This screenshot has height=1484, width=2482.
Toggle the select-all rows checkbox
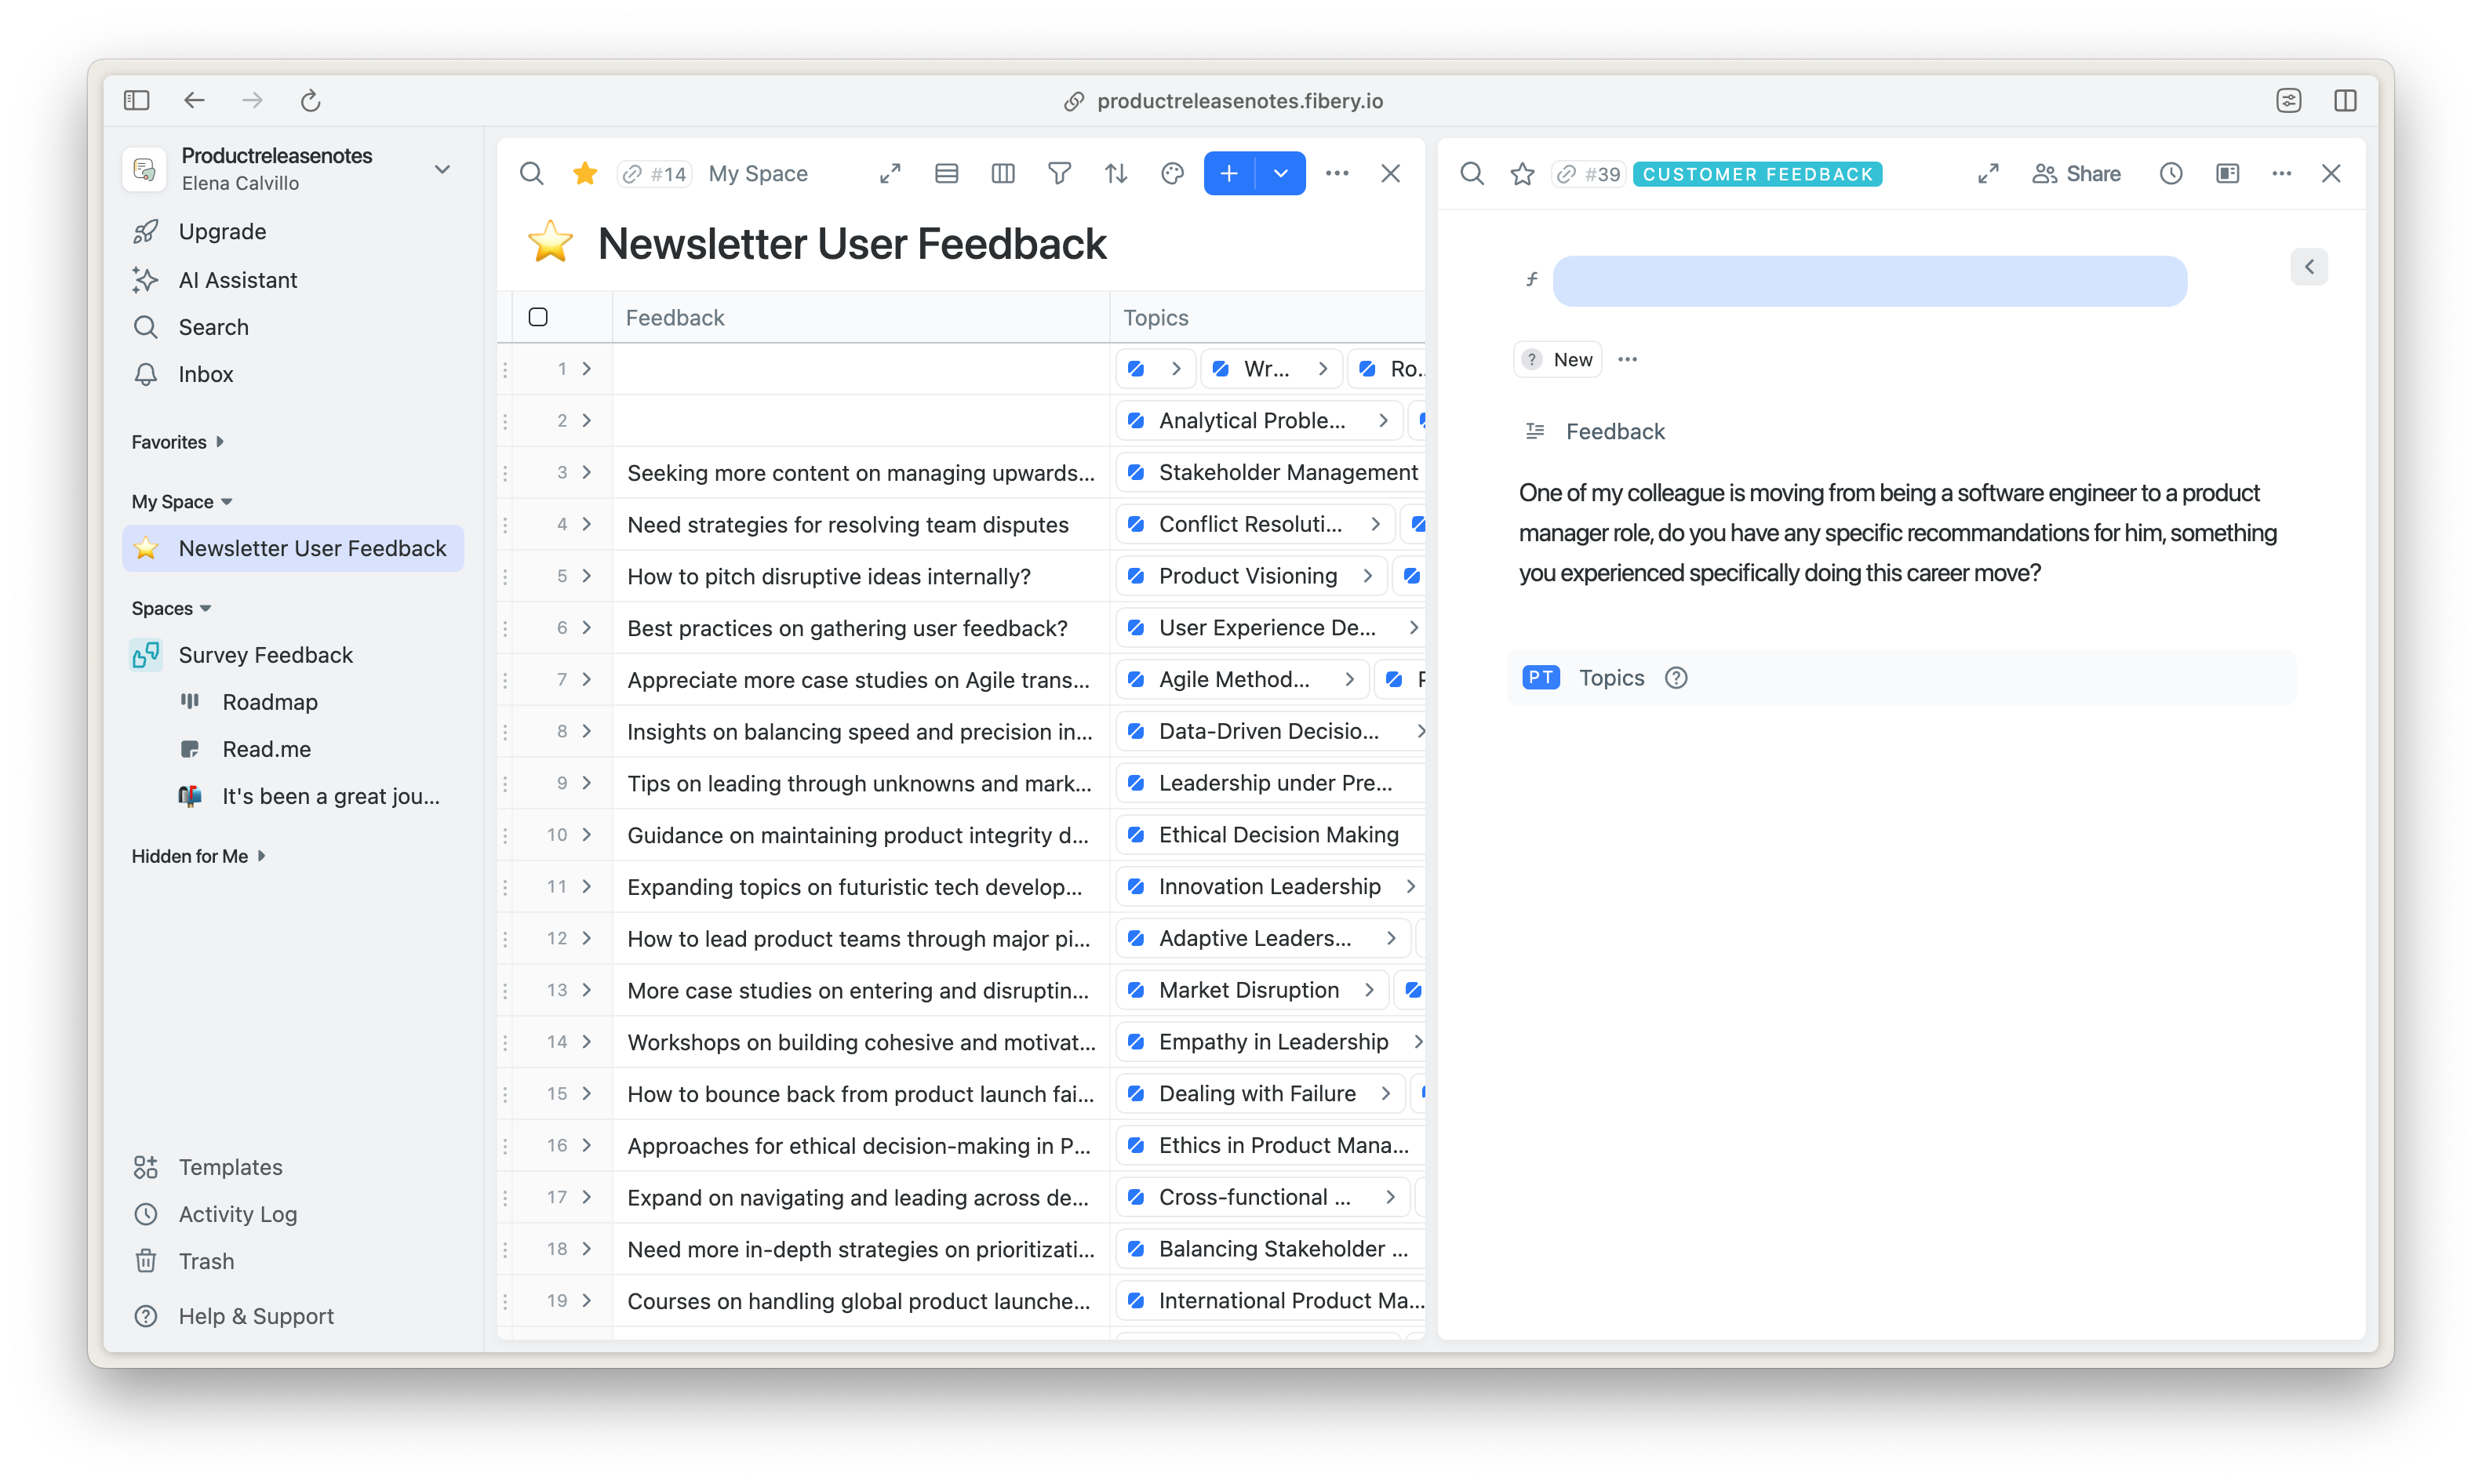[538, 317]
